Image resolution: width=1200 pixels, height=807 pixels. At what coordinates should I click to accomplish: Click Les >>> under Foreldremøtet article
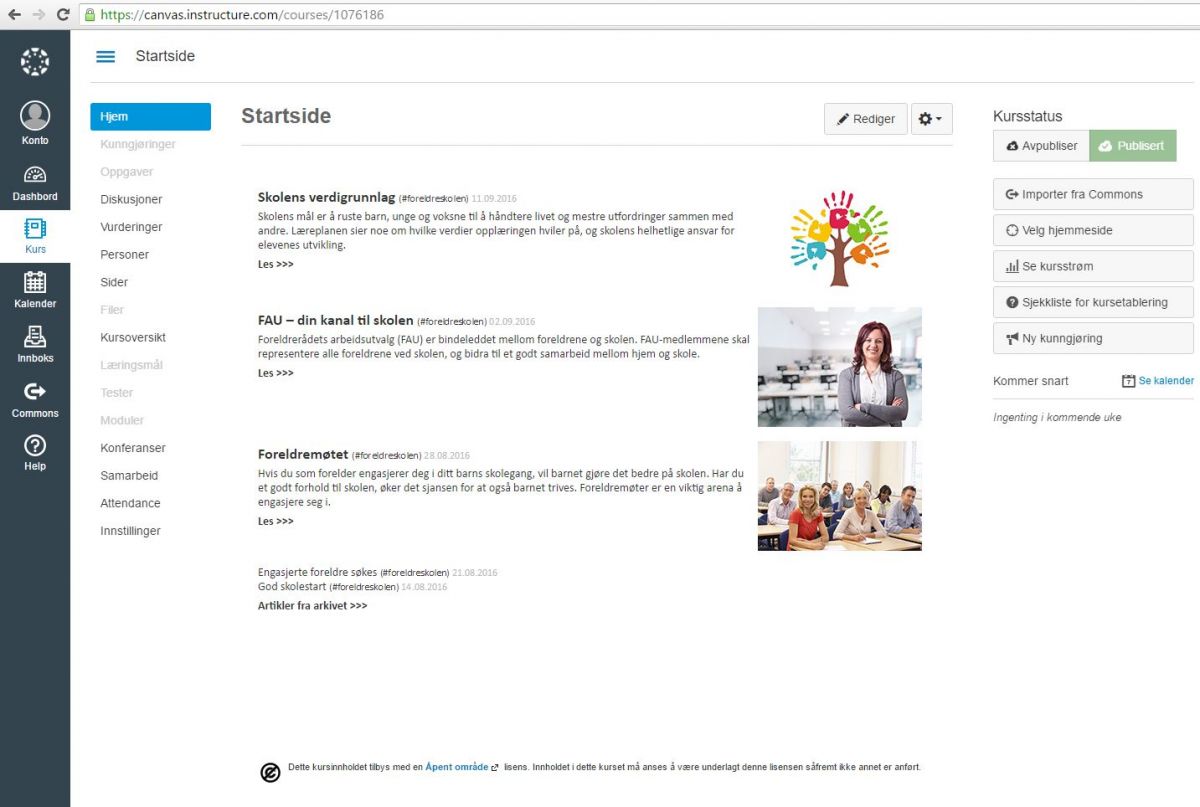pyautogui.click(x=276, y=521)
